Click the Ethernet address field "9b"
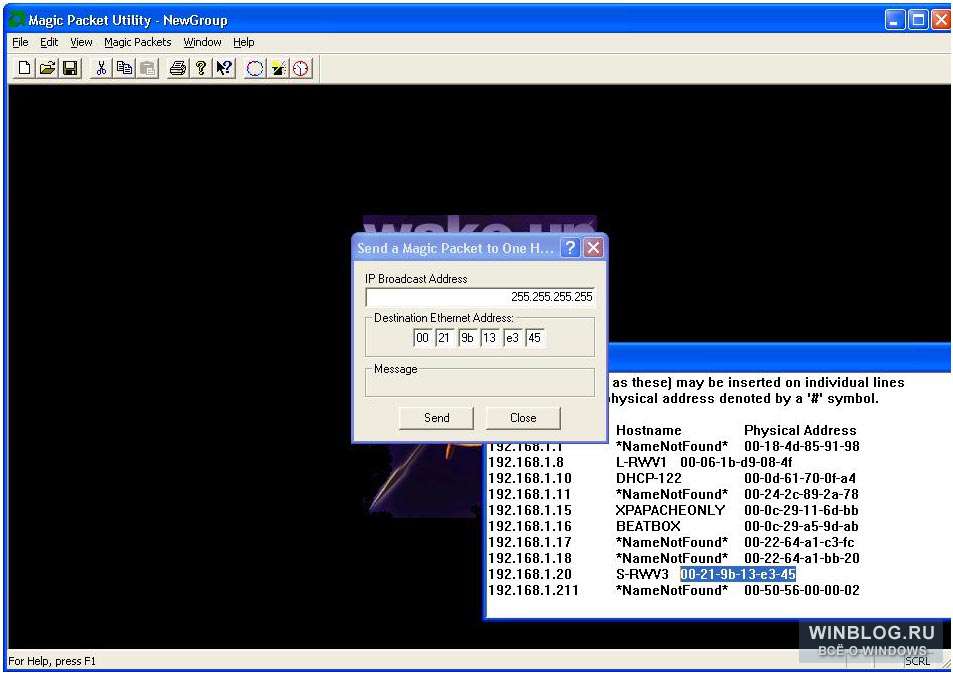953x674 pixels. (467, 338)
